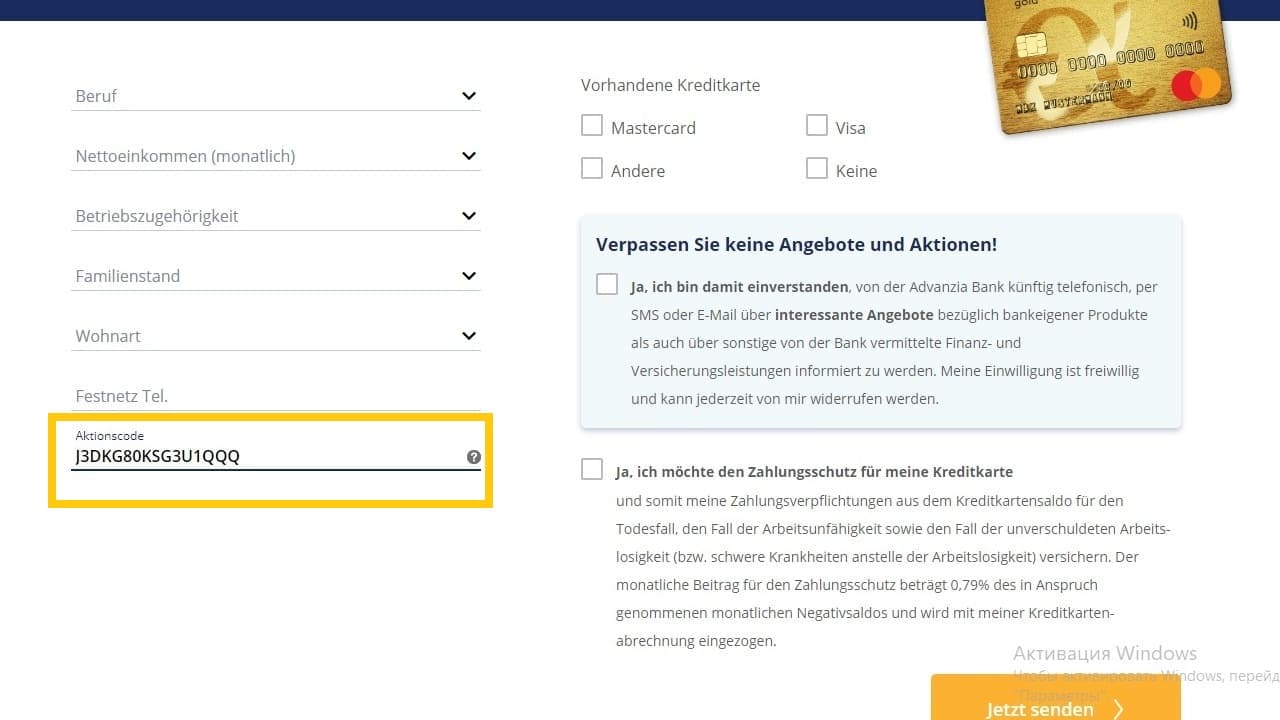Screen dimensions: 1280x720
Task: Click the arrow icon on Jetzt senden
Action: coord(1118,709)
